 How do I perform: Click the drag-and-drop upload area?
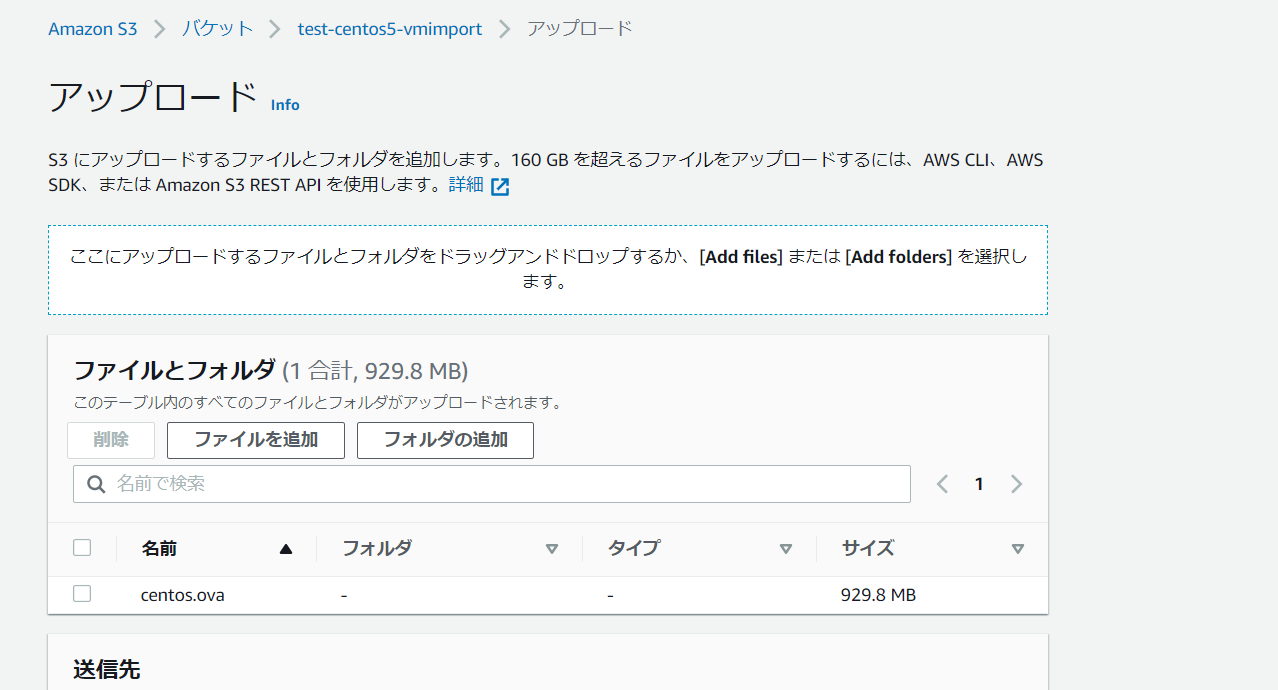click(547, 269)
